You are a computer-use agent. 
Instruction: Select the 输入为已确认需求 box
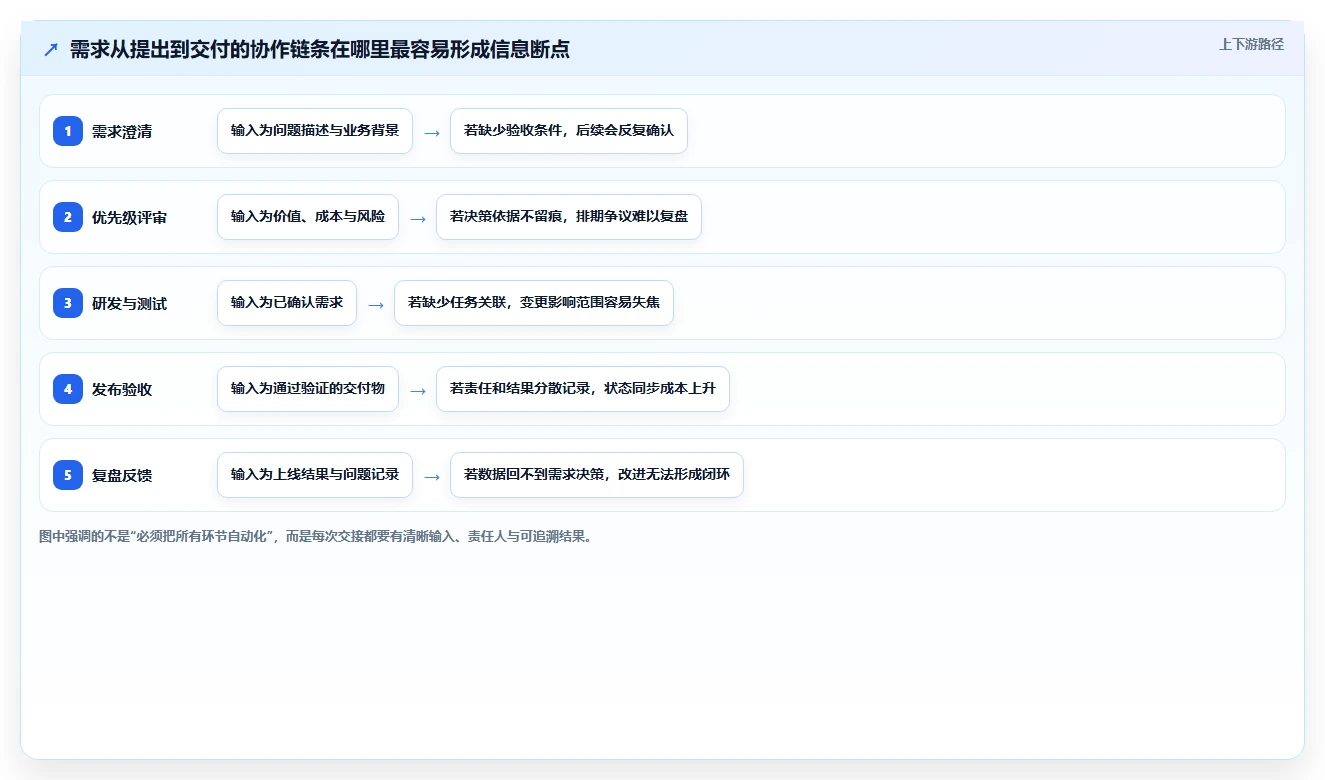tap(287, 303)
